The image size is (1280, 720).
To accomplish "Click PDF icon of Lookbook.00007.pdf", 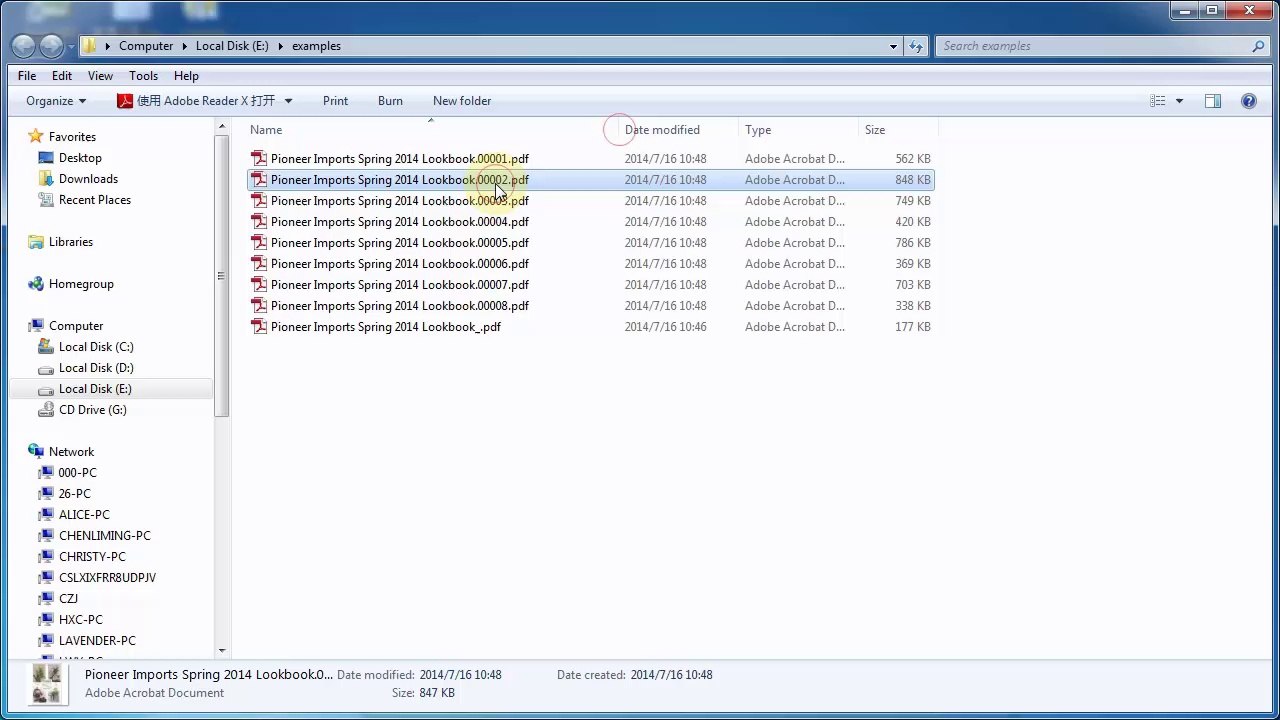I will 259,285.
